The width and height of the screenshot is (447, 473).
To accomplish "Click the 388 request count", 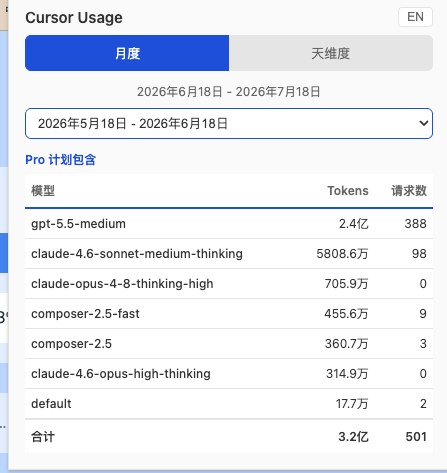I will (x=416, y=224).
